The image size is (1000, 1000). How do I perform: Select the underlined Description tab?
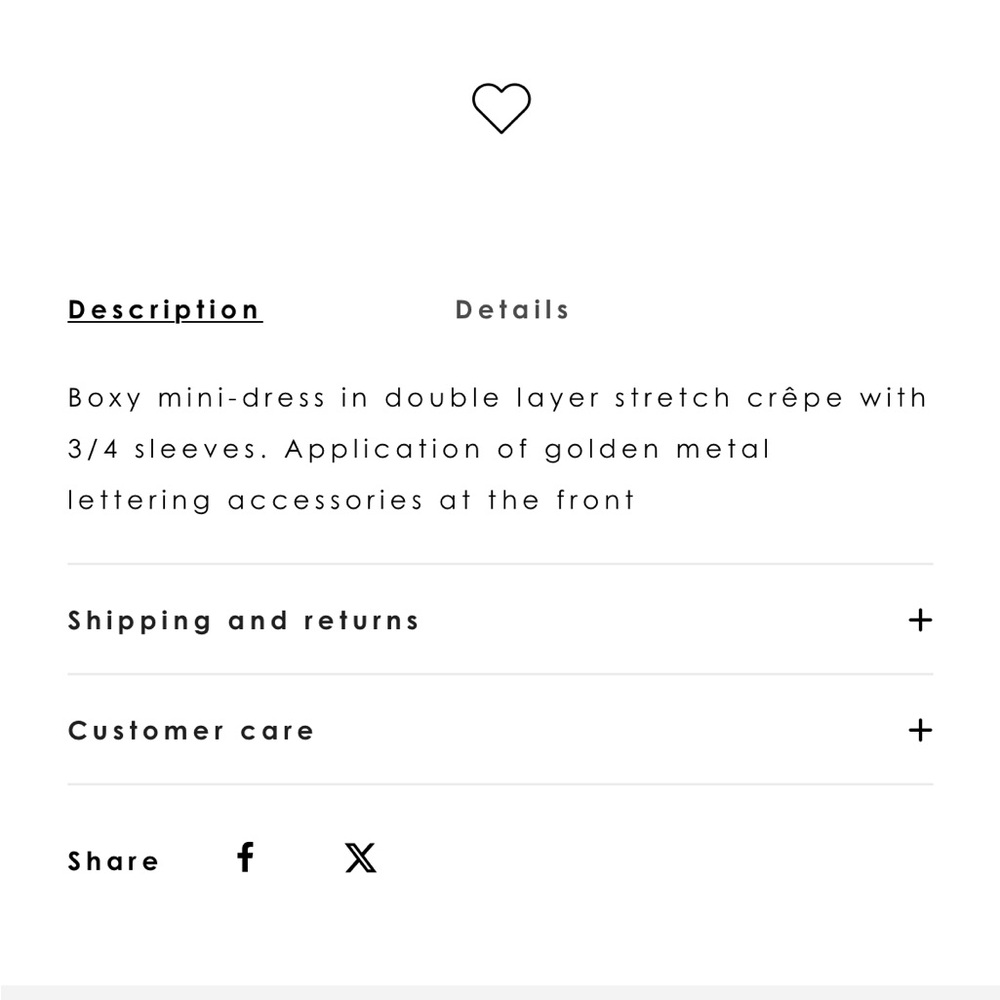click(x=165, y=310)
